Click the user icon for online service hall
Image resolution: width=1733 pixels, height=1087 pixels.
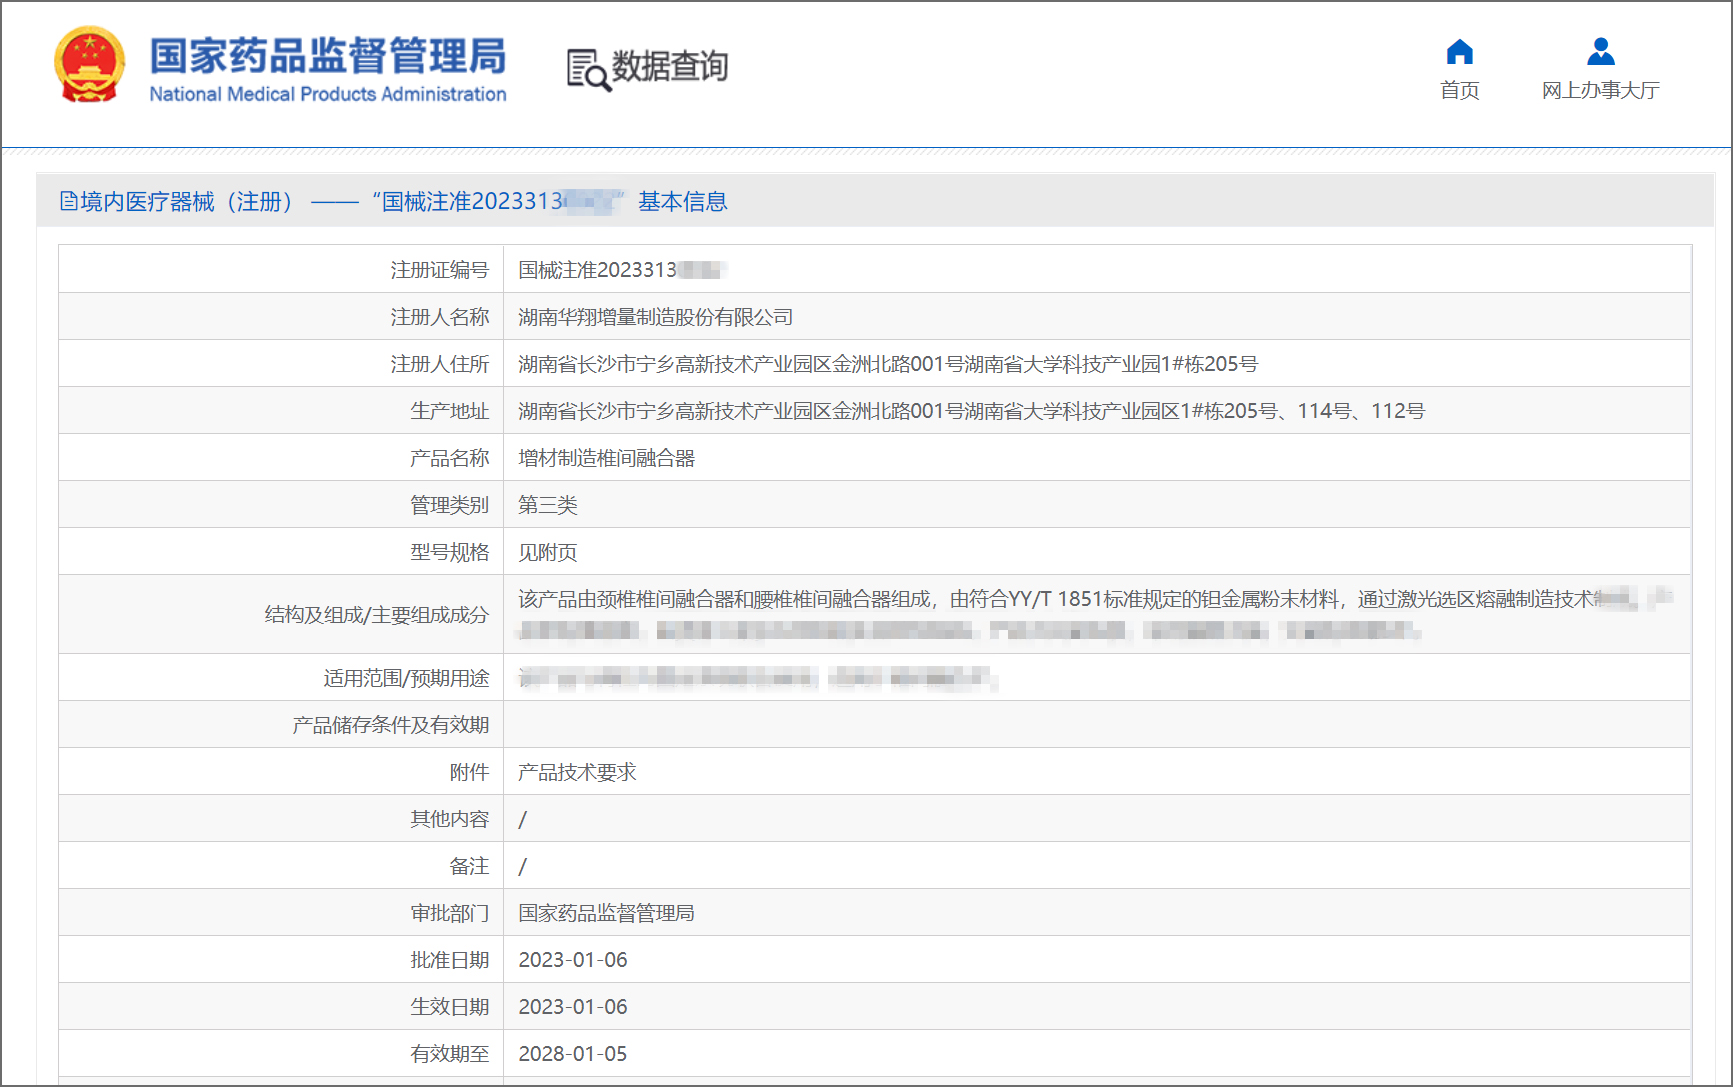click(x=1600, y=52)
